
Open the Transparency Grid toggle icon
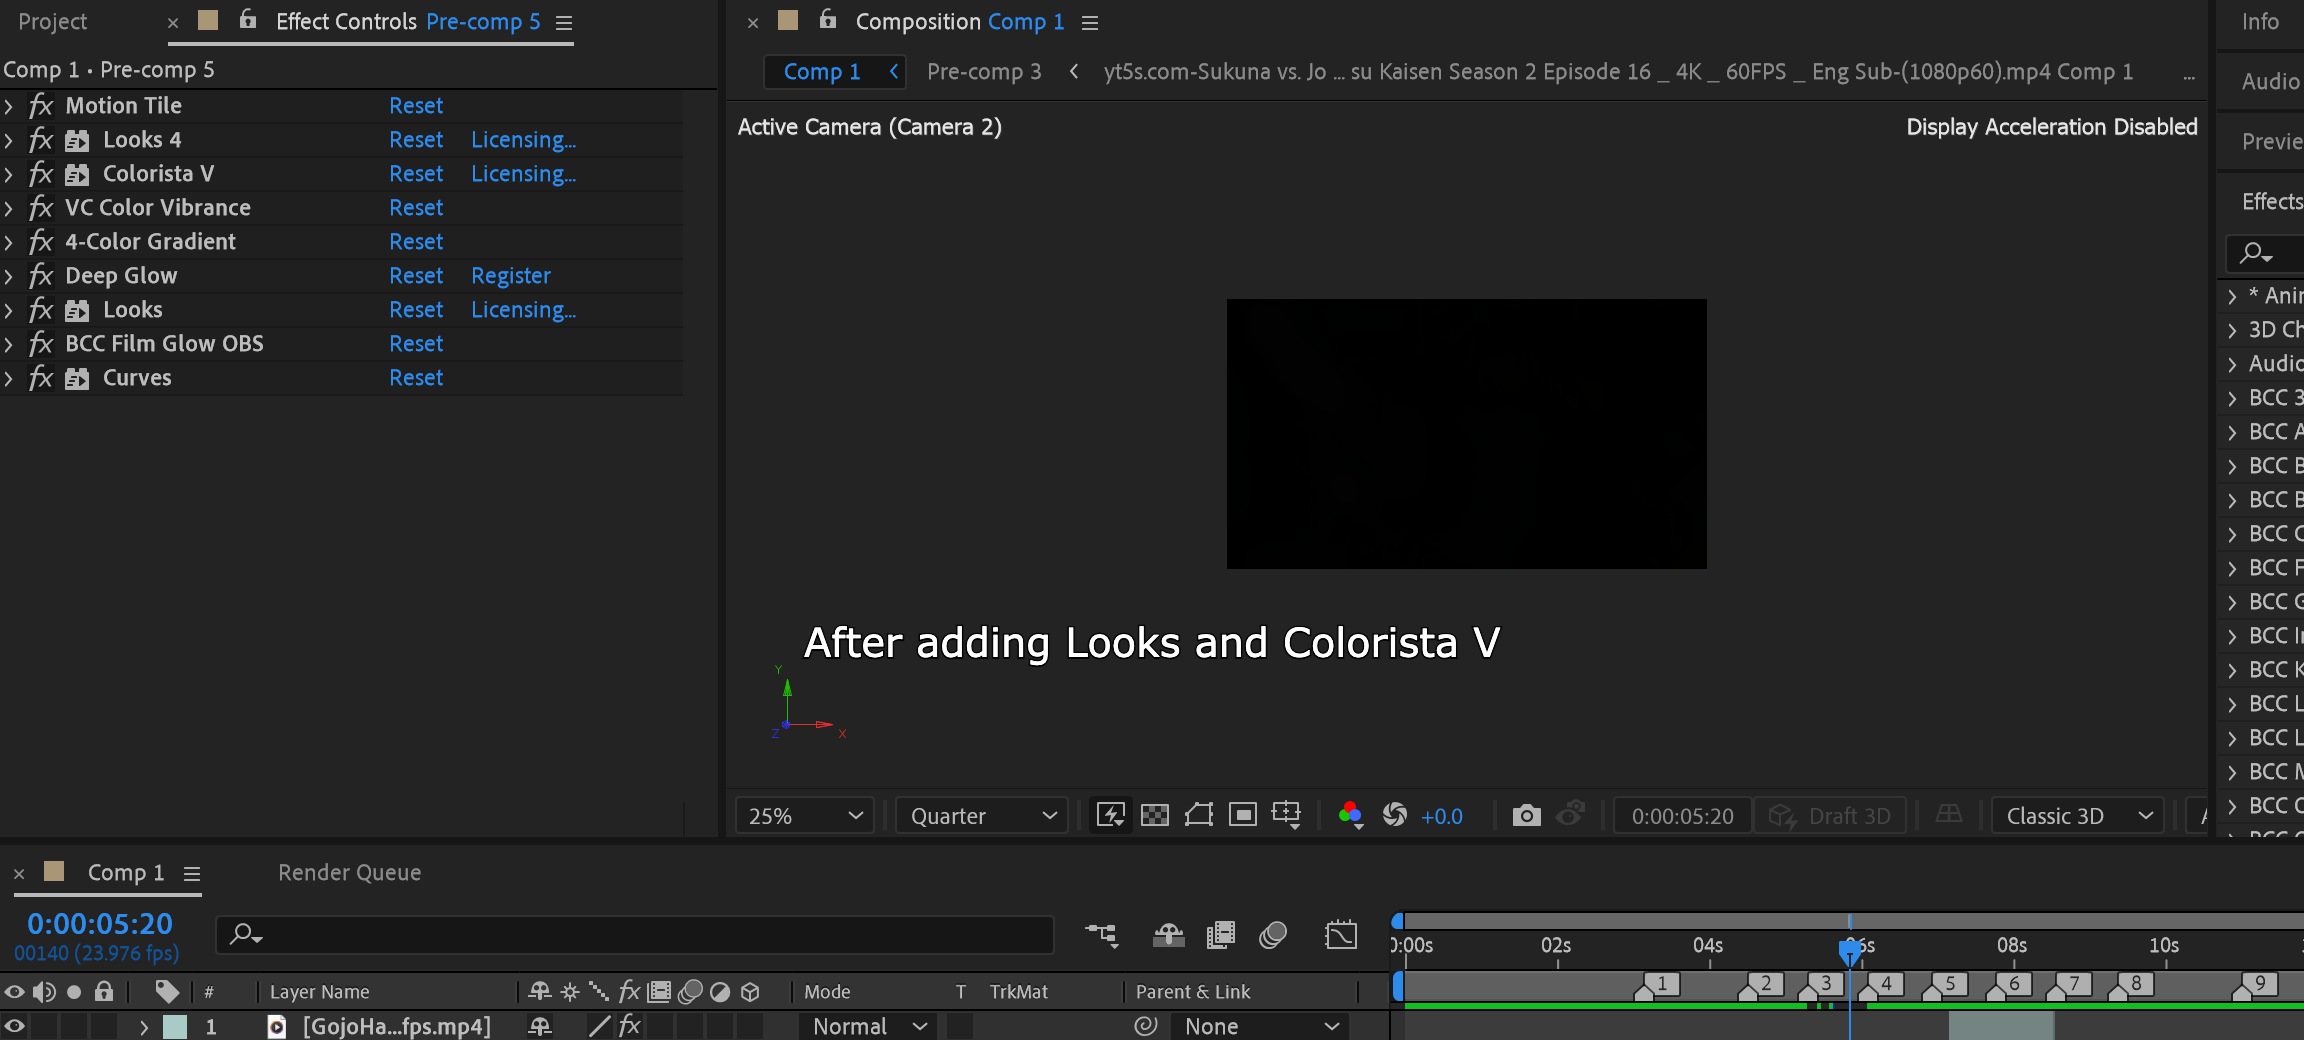click(x=1156, y=815)
